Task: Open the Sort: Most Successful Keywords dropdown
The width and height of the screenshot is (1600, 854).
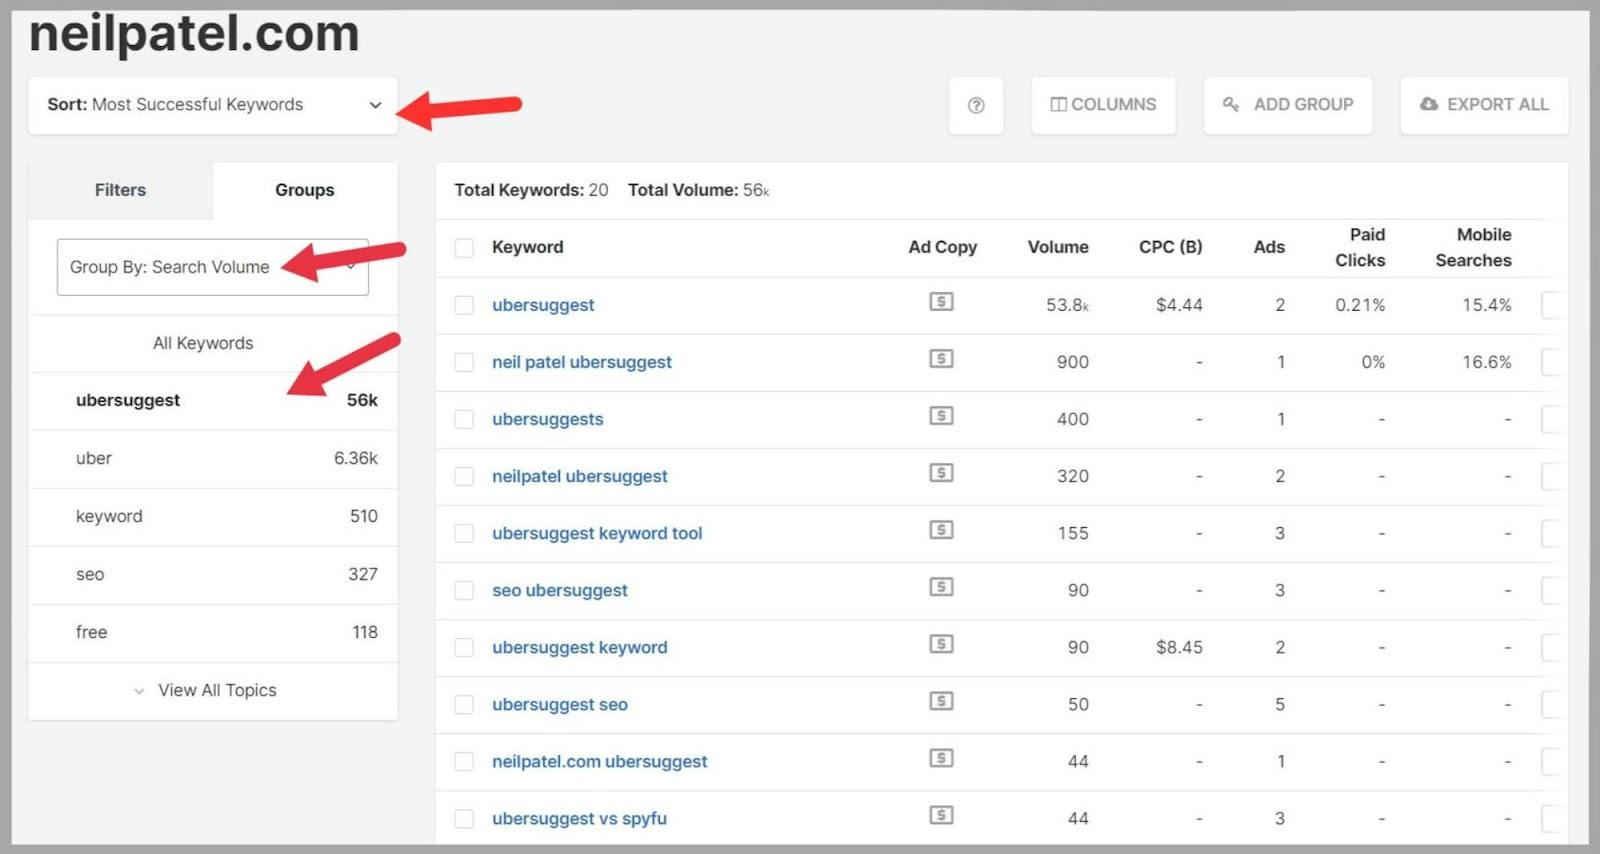Action: (213, 105)
